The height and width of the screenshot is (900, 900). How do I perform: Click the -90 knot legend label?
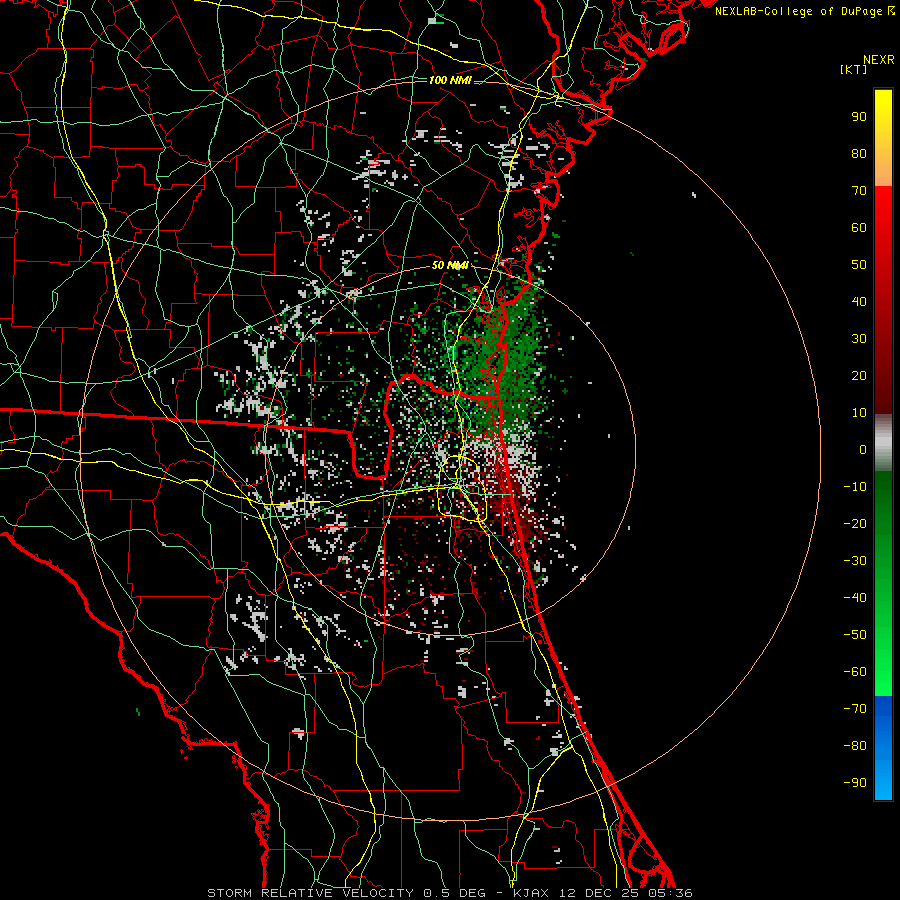(855, 783)
